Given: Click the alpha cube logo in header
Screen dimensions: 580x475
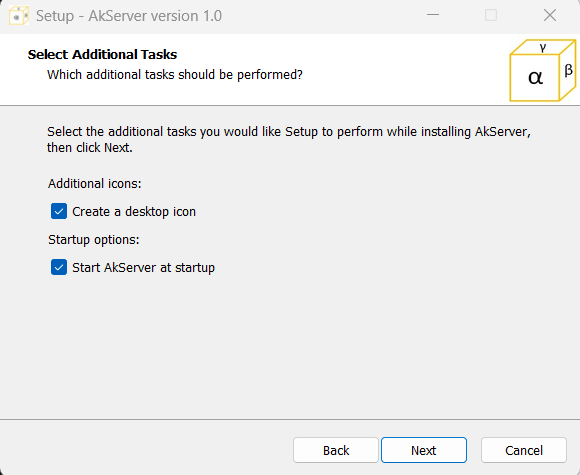Looking at the screenshot, I should pos(542,70).
